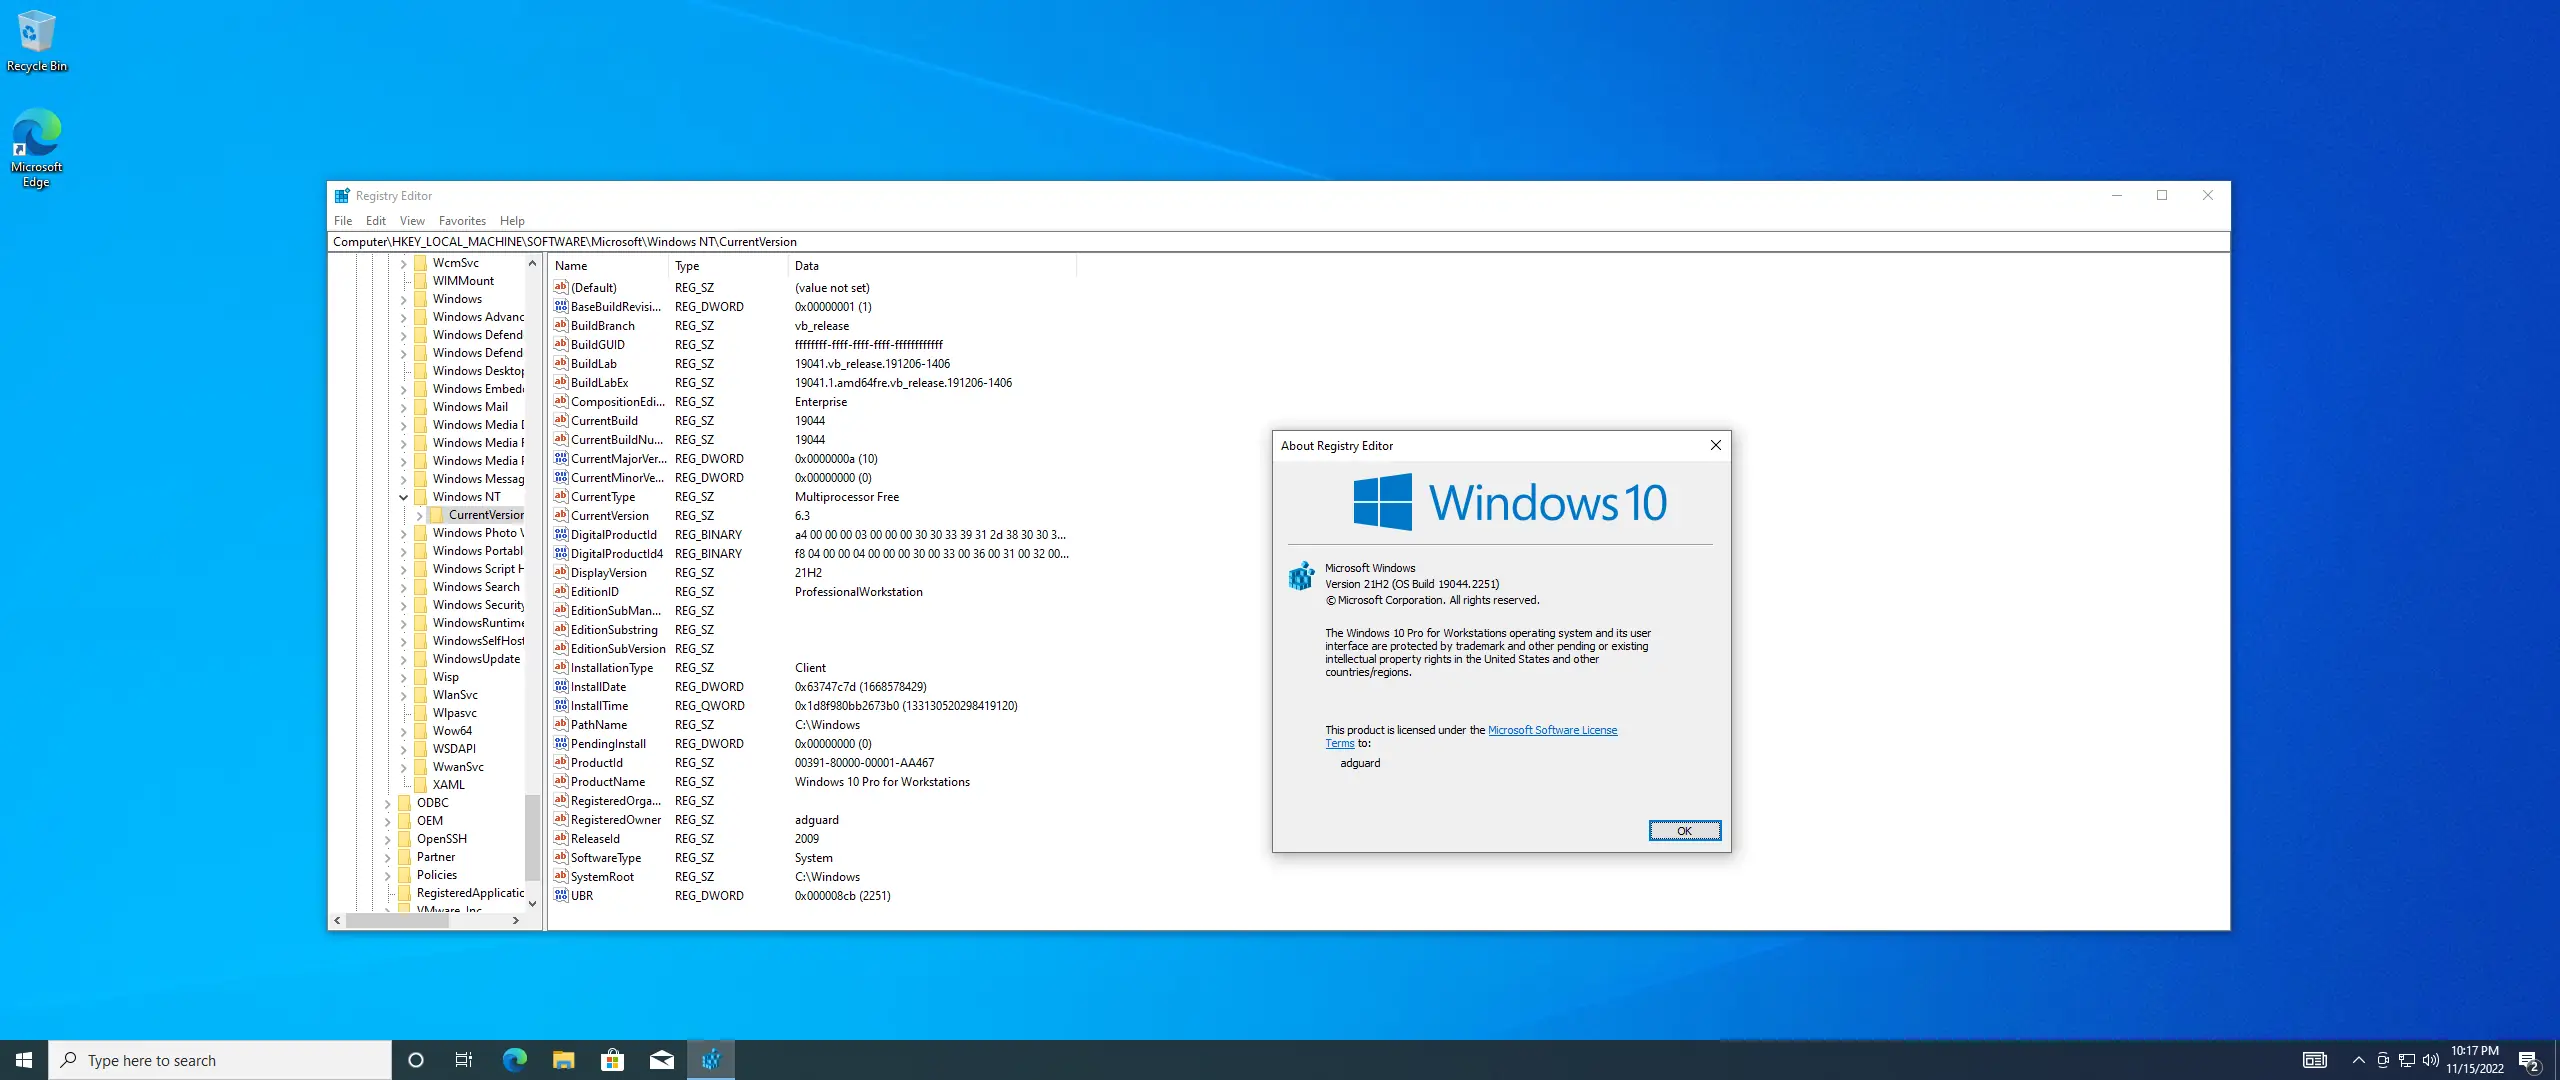
Task: Click the OK button in About dialog
Action: click(x=1684, y=831)
